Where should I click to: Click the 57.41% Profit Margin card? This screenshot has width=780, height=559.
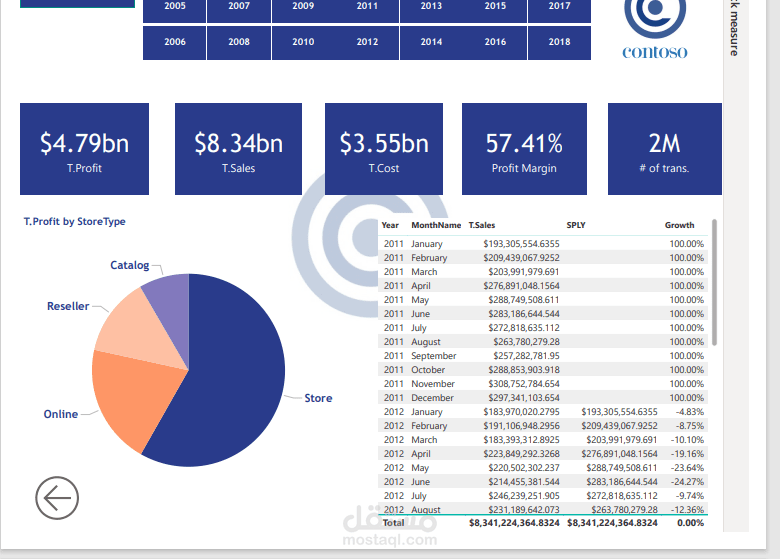[524, 149]
